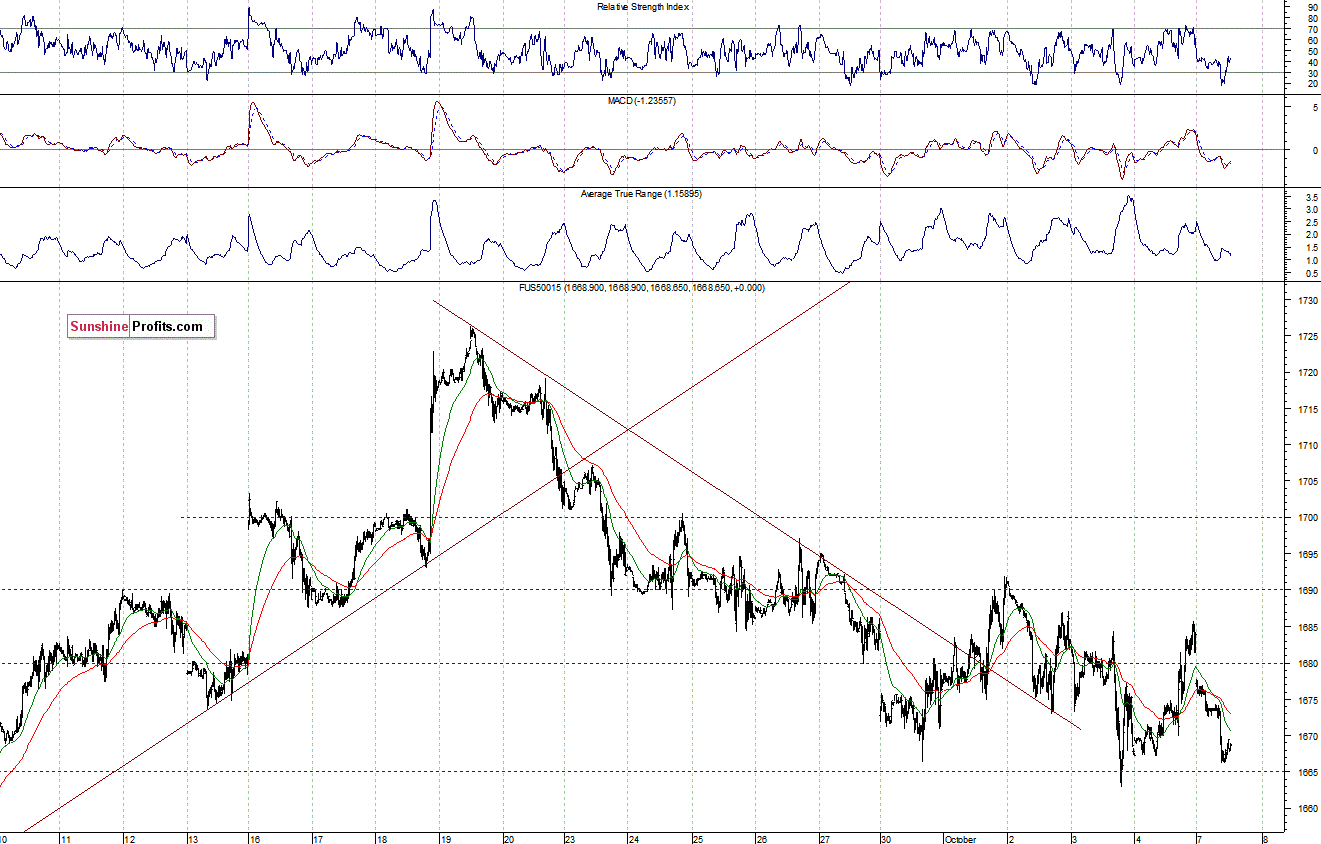Click the 7 date axis label
The height and width of the screenshot is (844, 1321).
tap(1201, 838)
